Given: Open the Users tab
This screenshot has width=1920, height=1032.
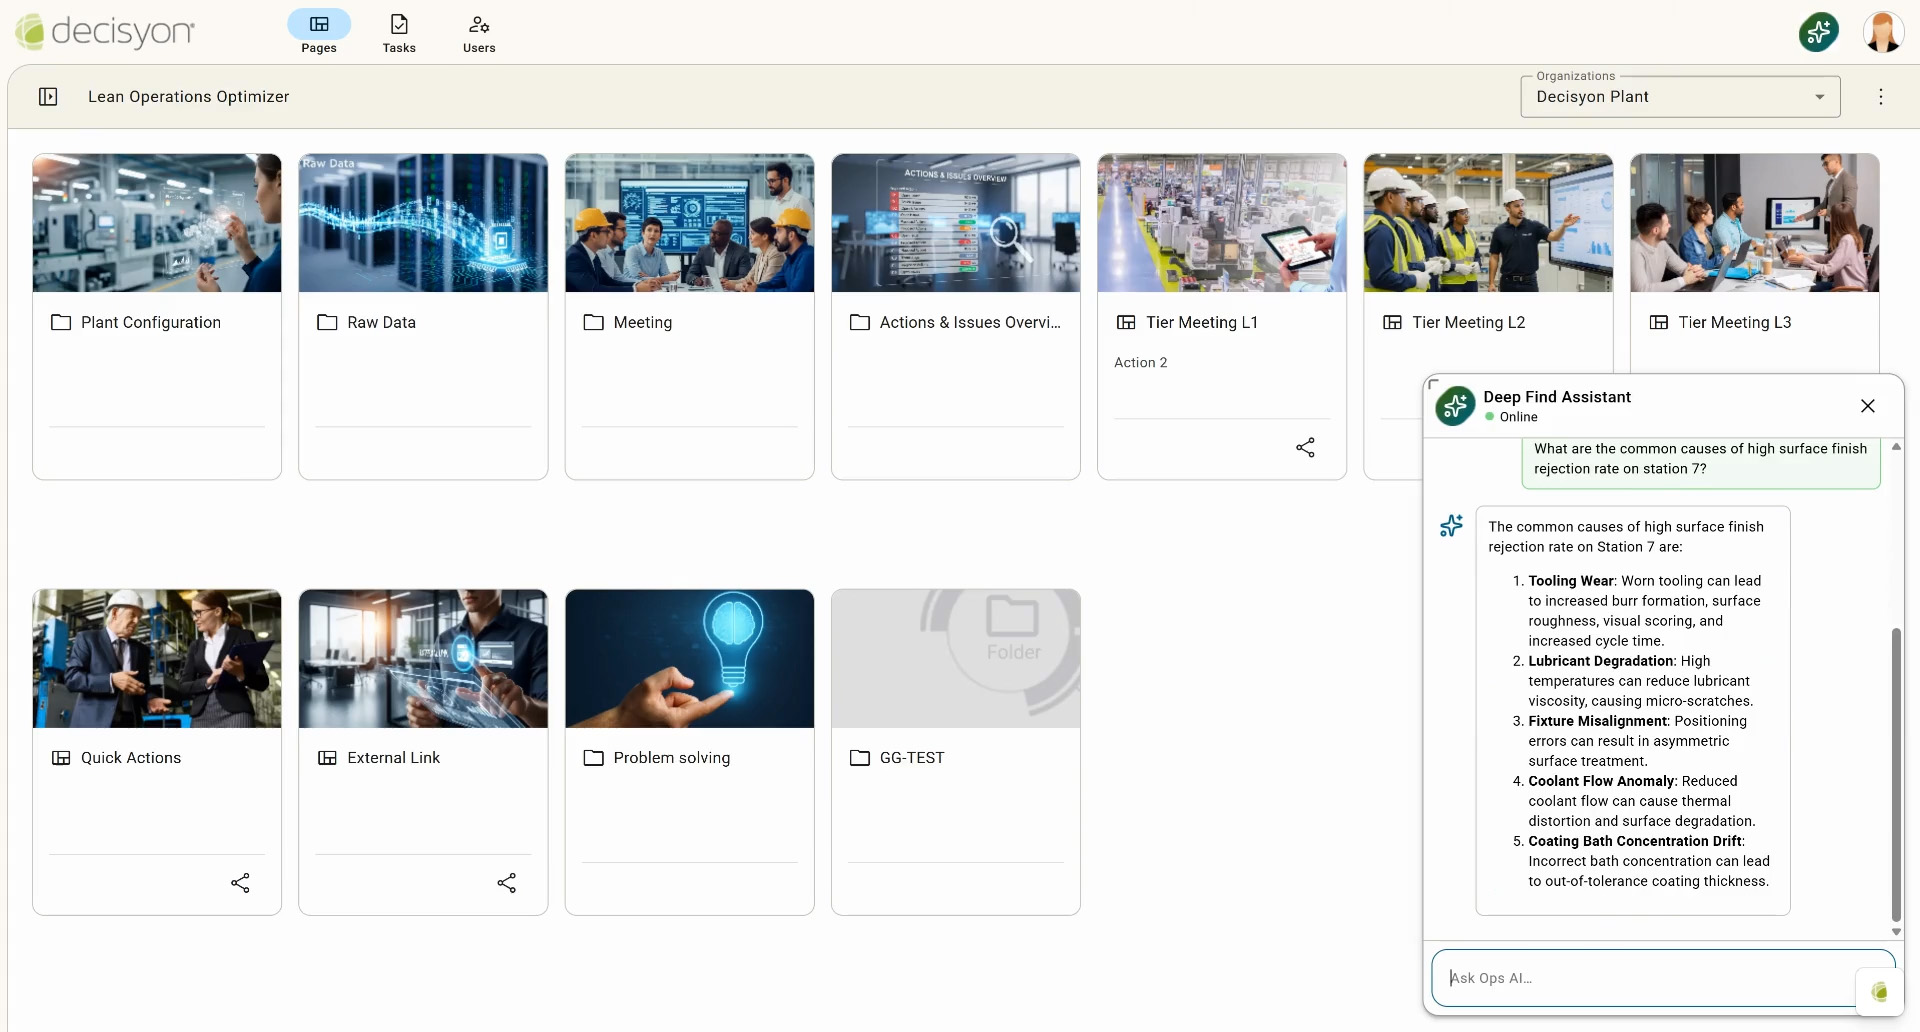Looking at the screenshot, I should point(479,32).
